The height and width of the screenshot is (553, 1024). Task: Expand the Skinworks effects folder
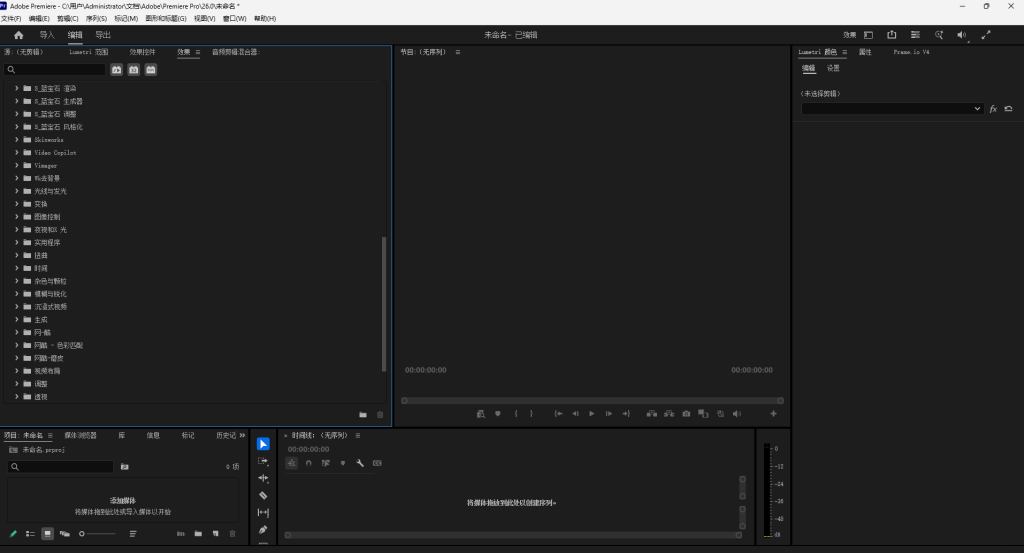coord(17,139)
